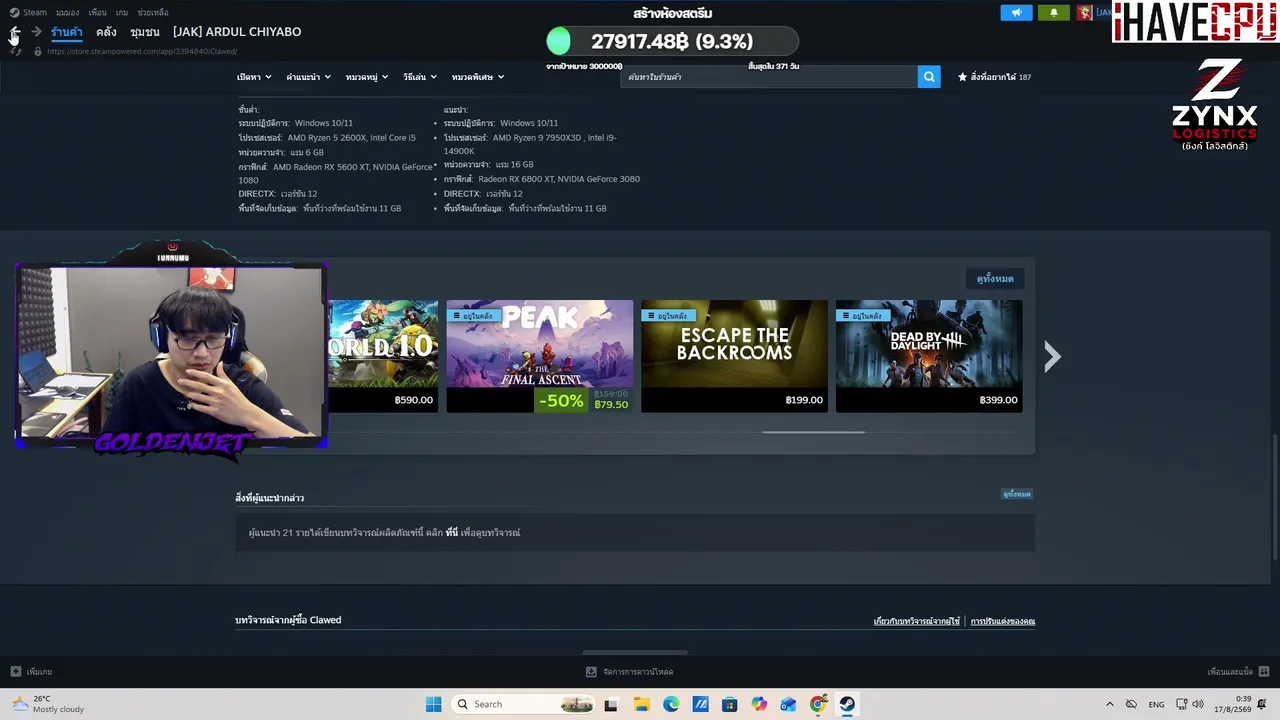This screenshot has width=1280, height=720.
Task: Open the ช่วยเหลือ (Help) menu
Action: 153,13
